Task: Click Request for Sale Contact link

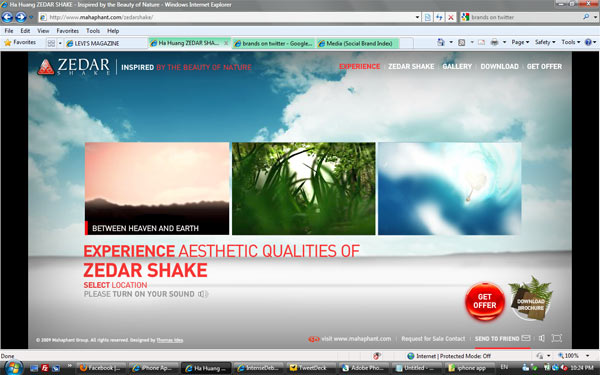Action: (433, 339)
